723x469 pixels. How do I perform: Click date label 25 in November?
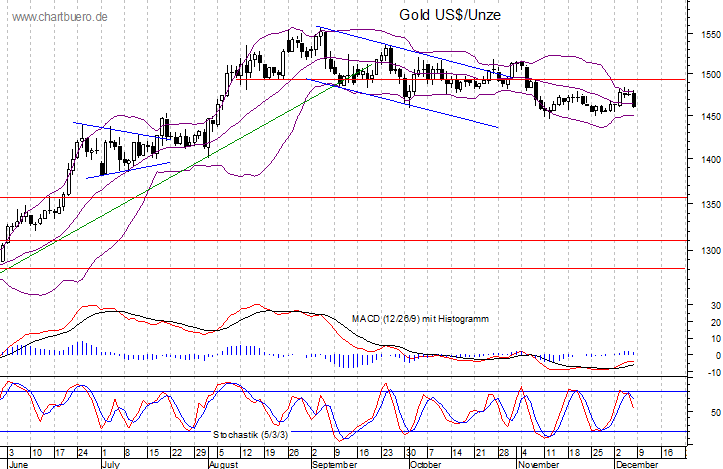[x=597, y=453]
